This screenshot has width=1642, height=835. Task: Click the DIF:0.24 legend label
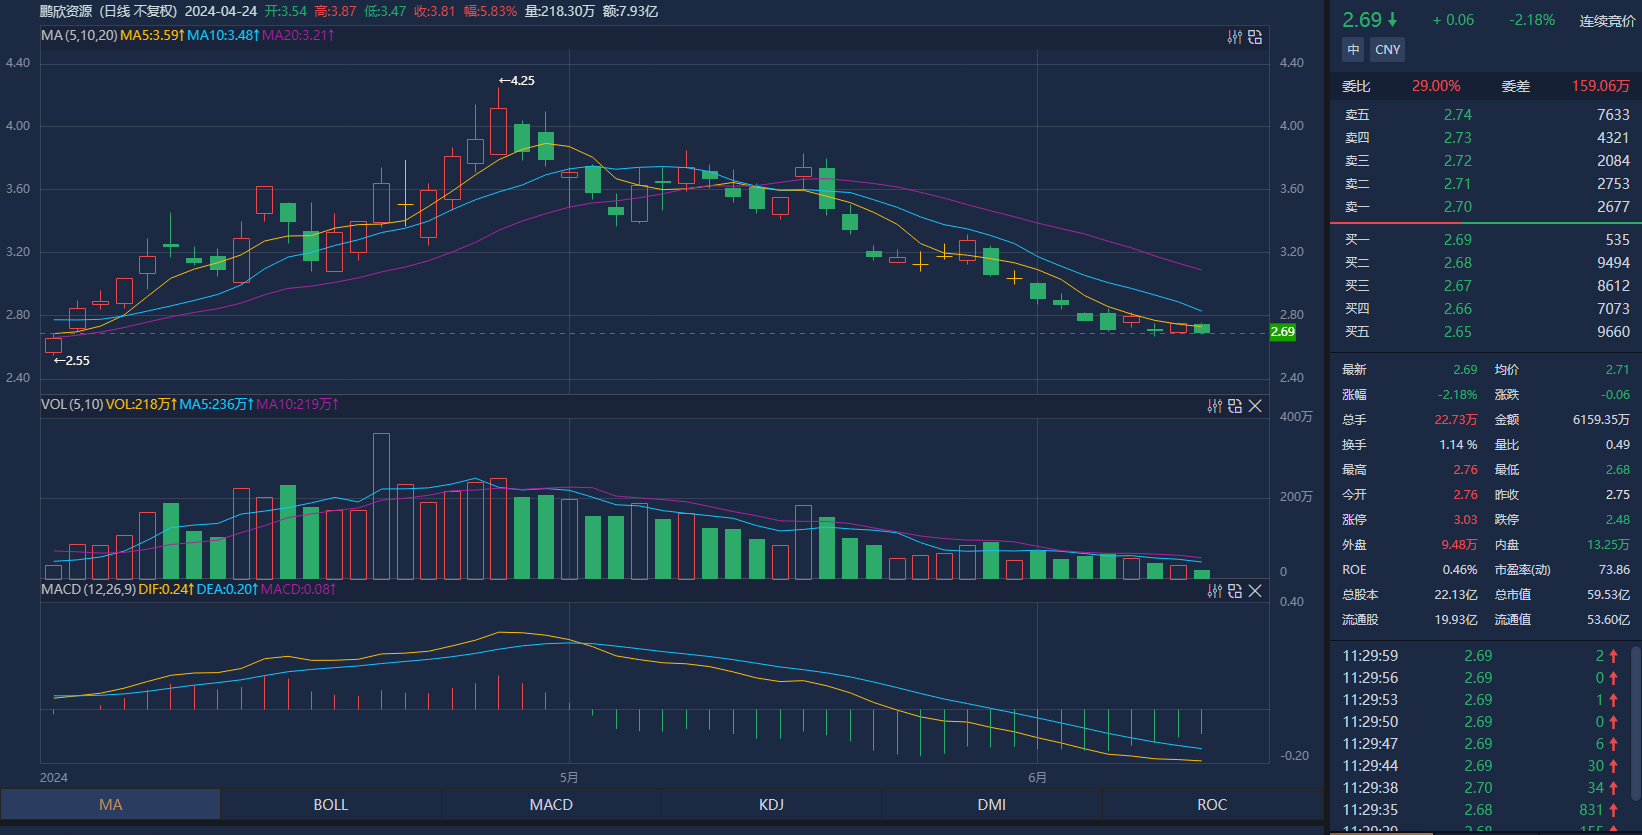coord(166,589)
